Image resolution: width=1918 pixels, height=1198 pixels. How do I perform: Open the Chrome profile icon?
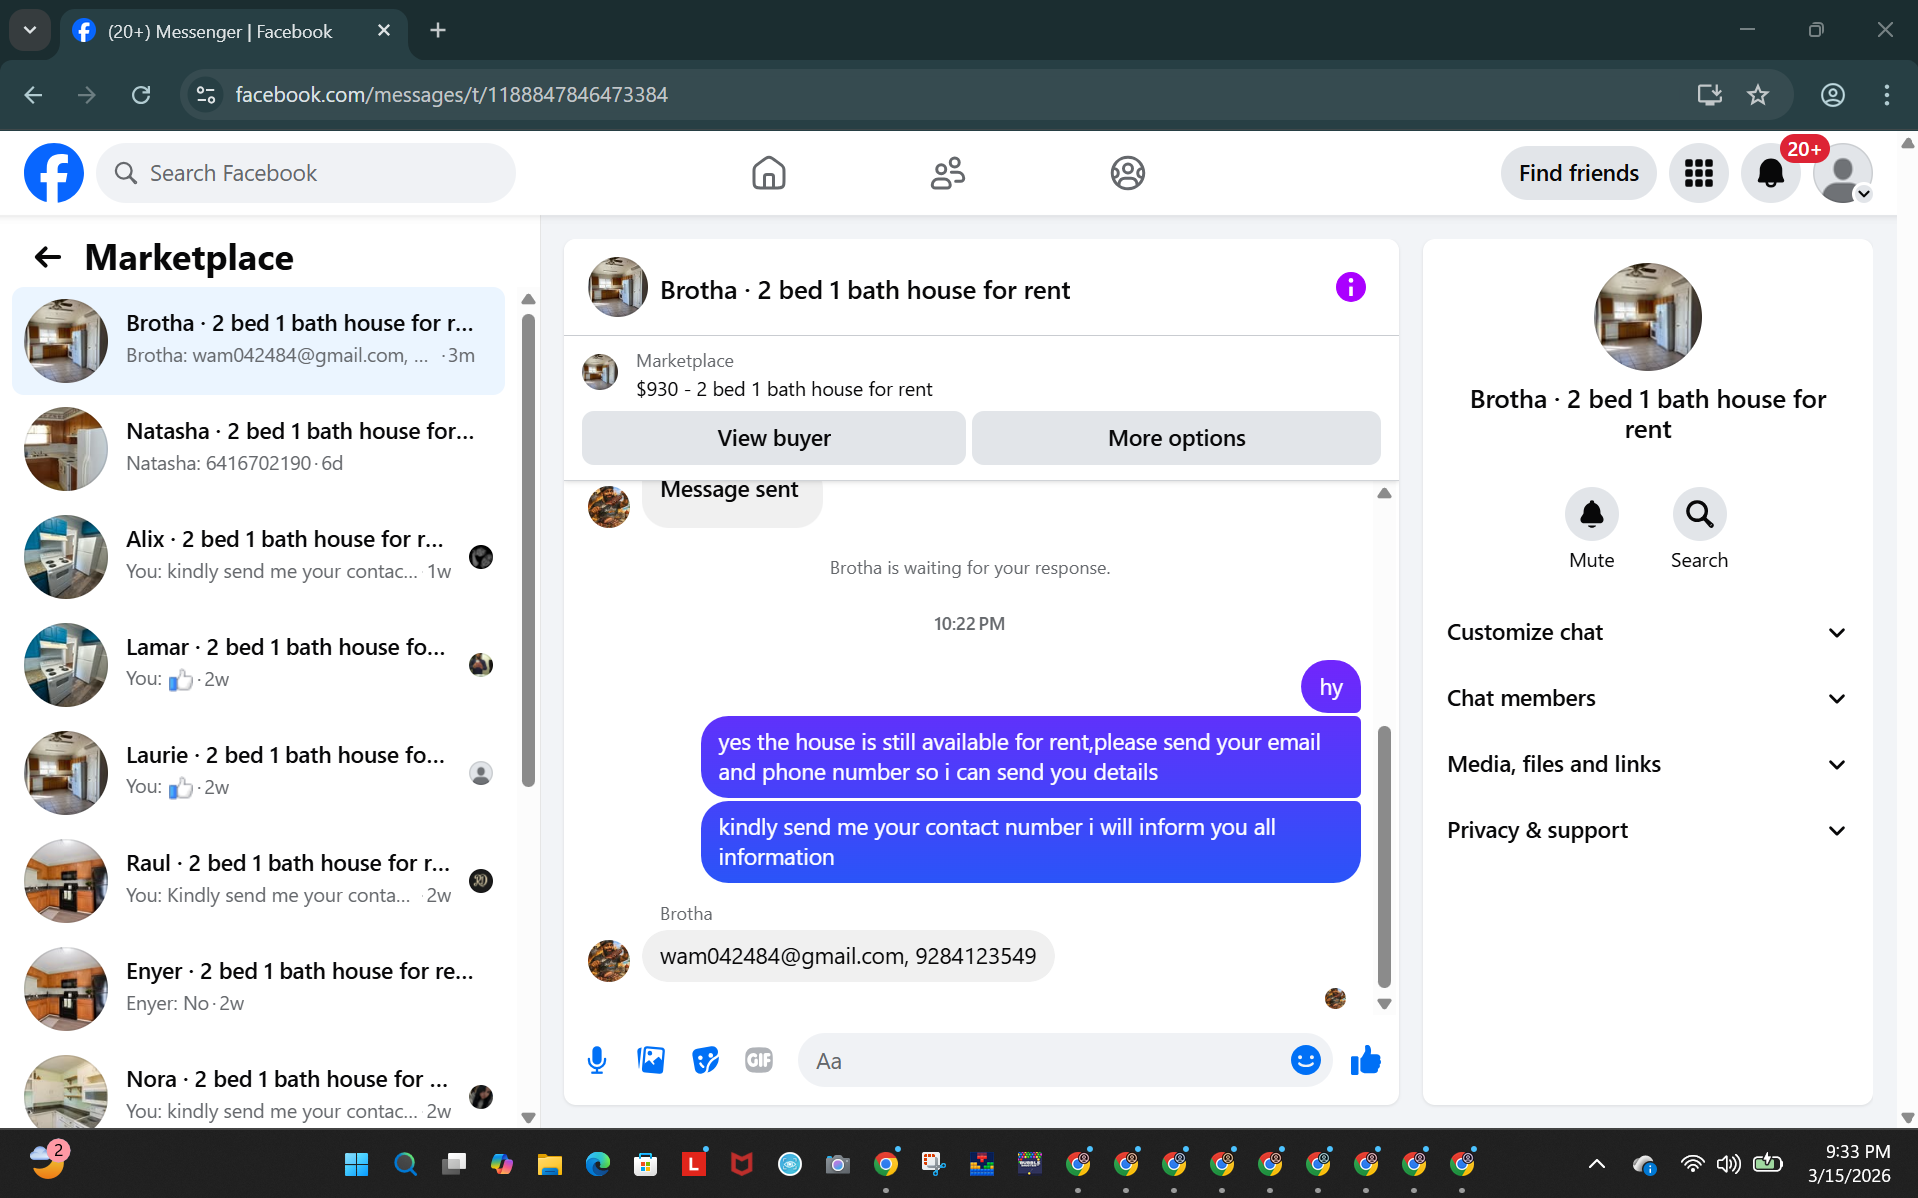pos(1832,94)
